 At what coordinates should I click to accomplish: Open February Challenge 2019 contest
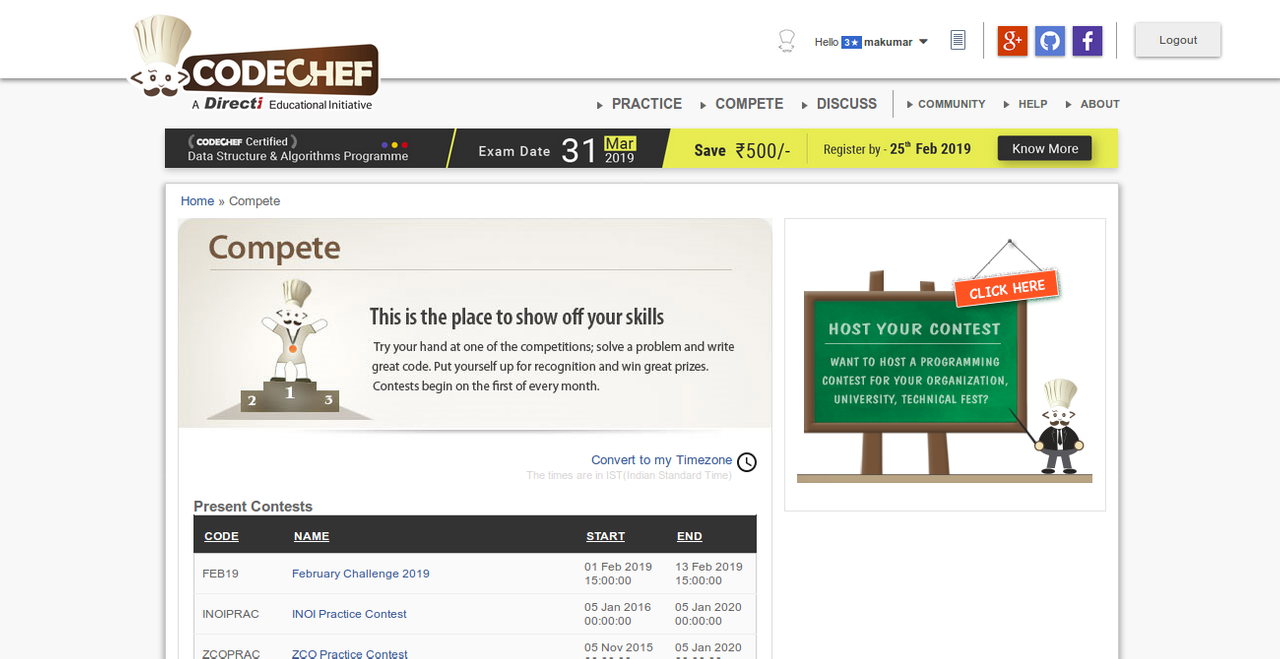pos(361,574)
